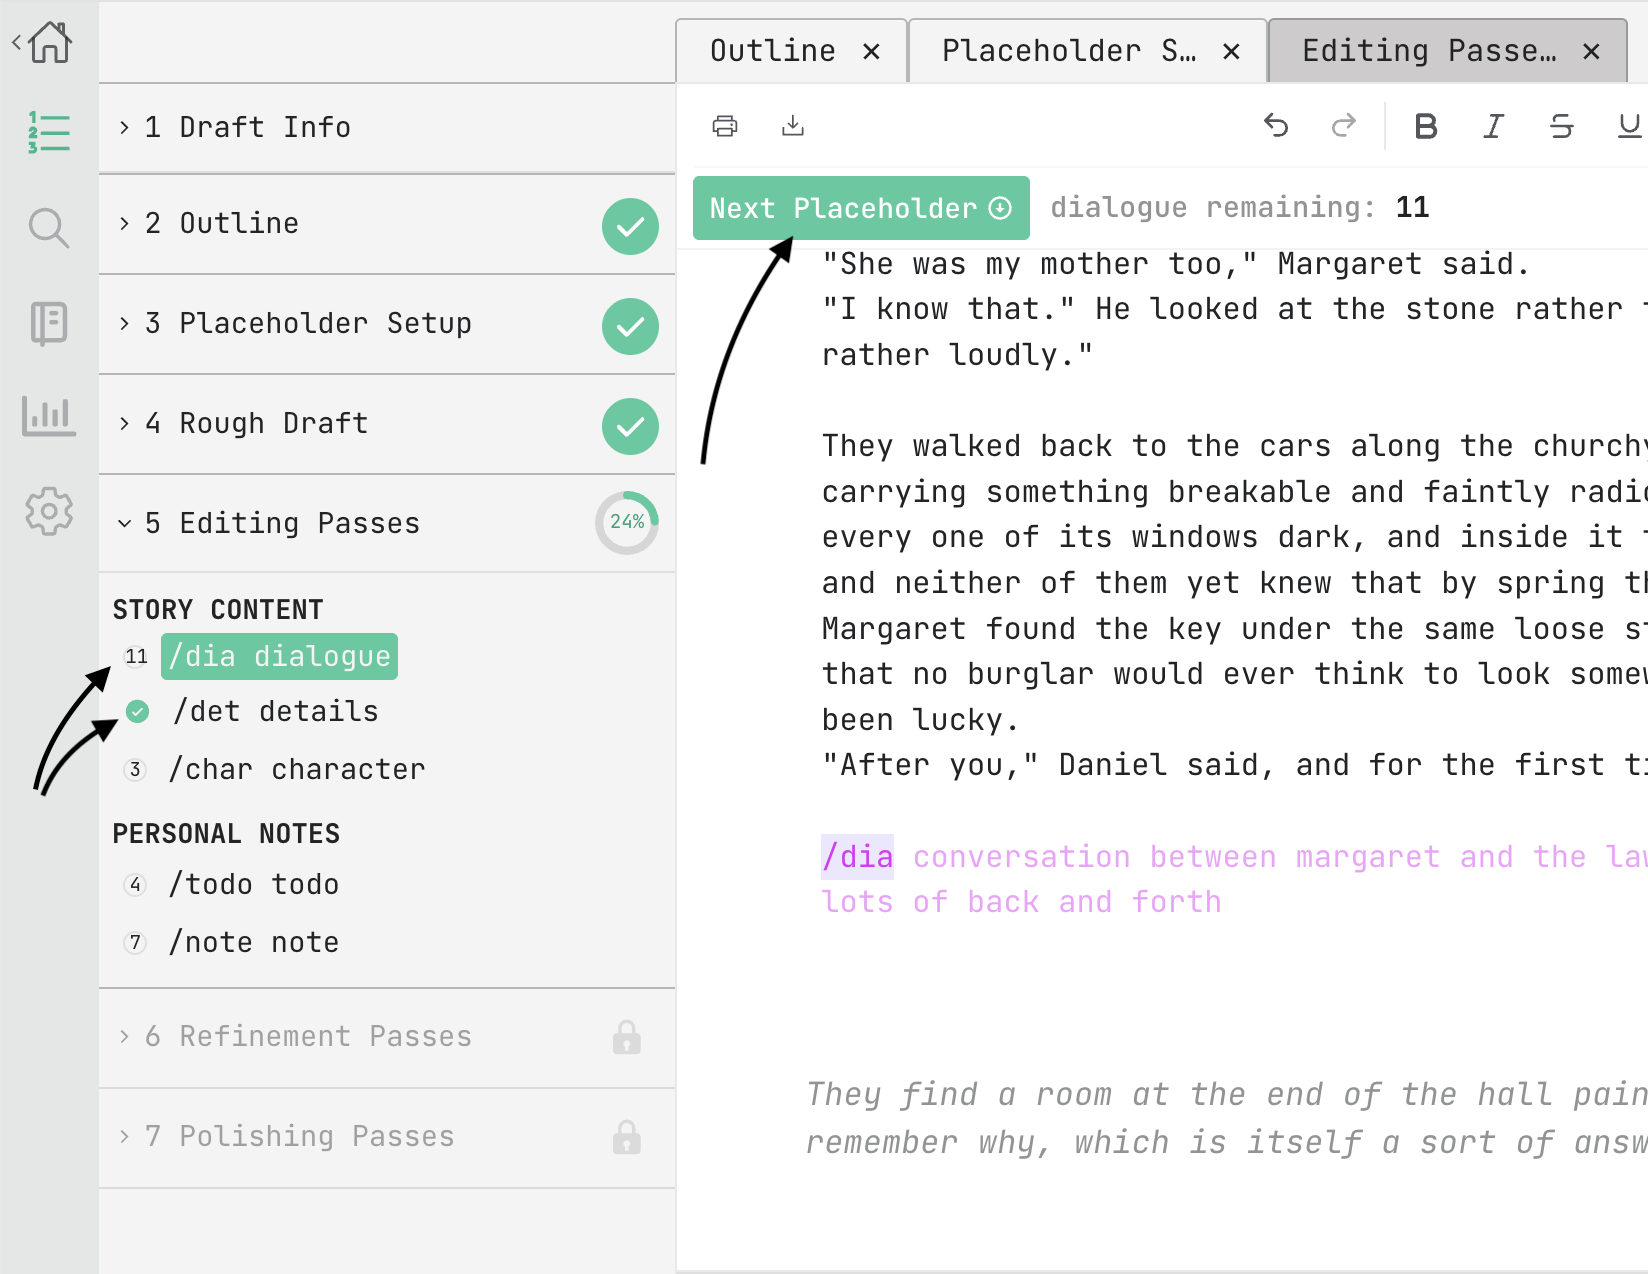Click the locked Polishing Passes padlock

pos(627,1137)
